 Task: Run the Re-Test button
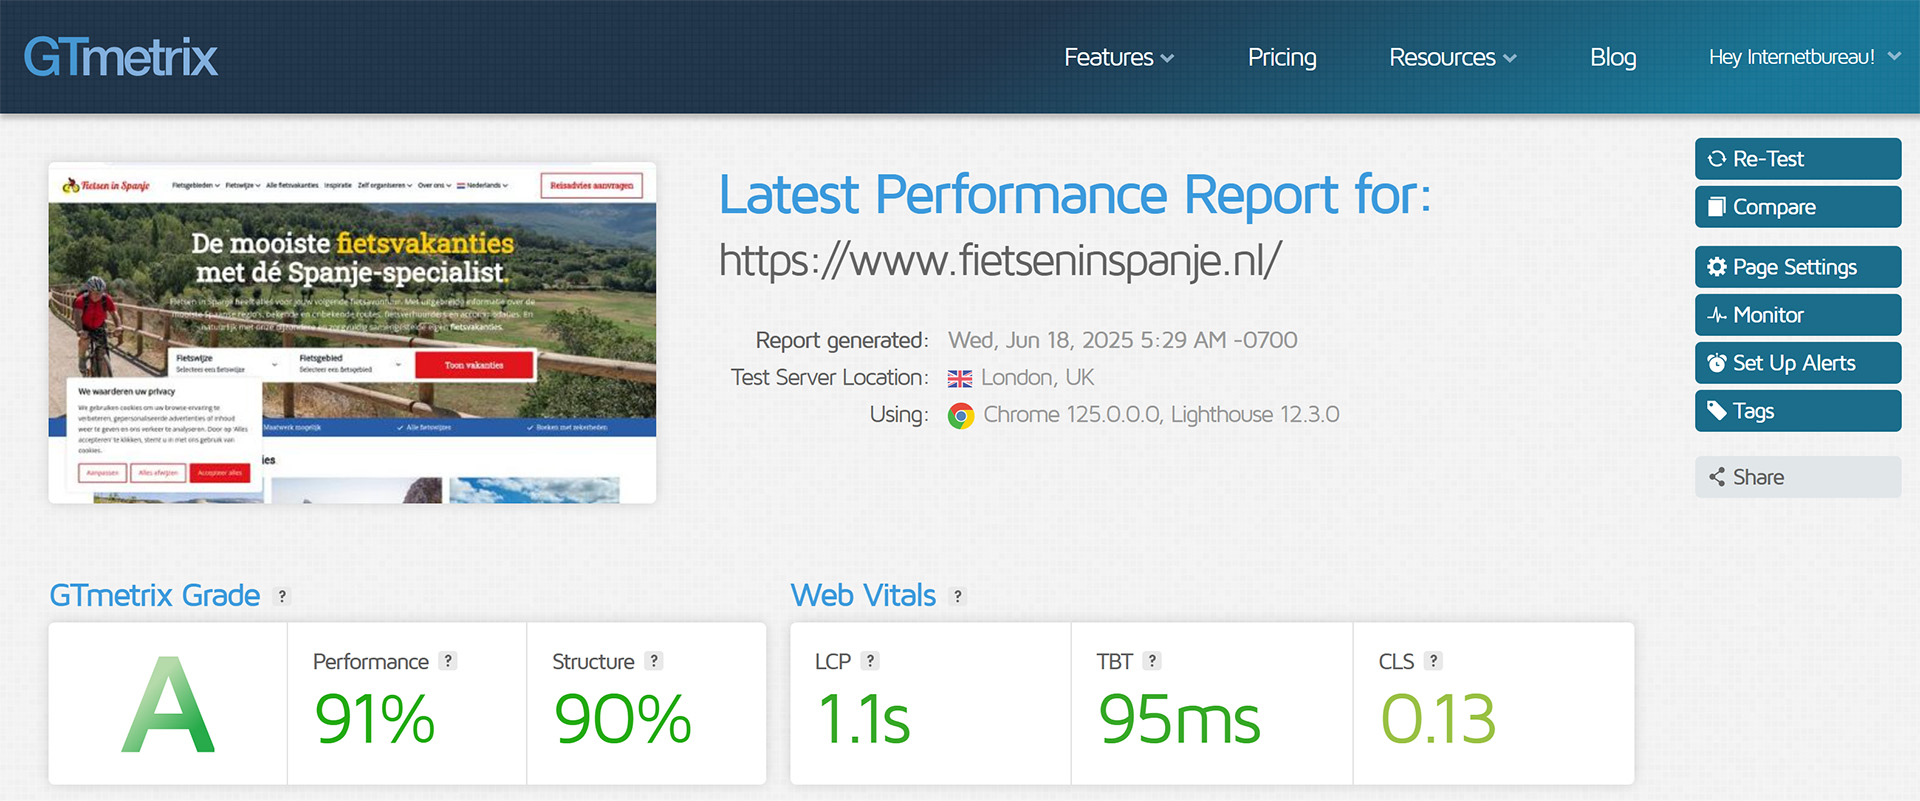(x=1798, y=159)
